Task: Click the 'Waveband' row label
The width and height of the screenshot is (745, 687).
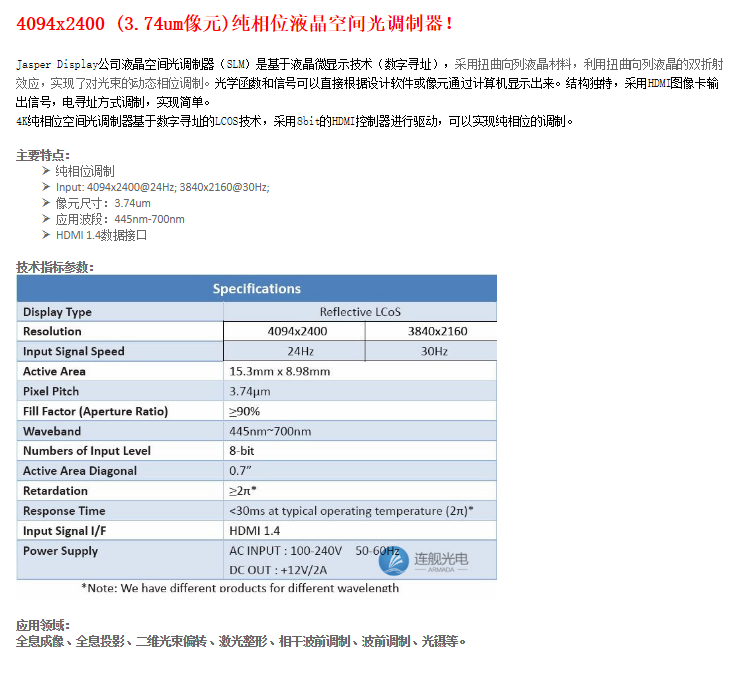Action: [52, 431]
